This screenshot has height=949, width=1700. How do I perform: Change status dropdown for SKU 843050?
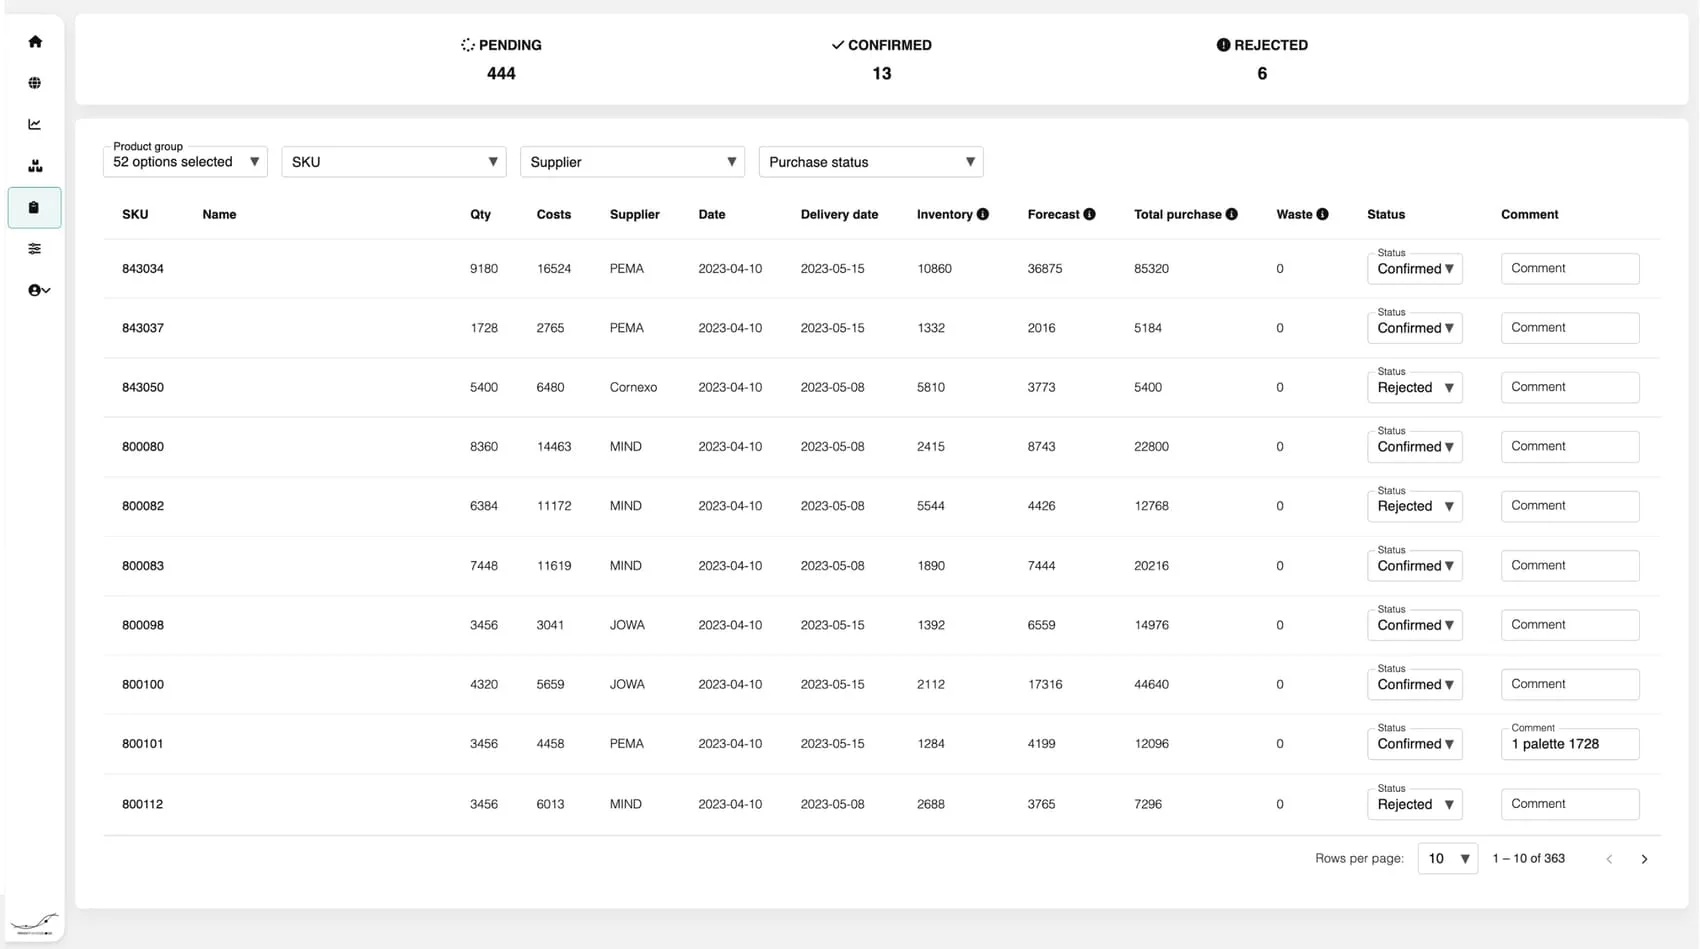(1414, 387)
